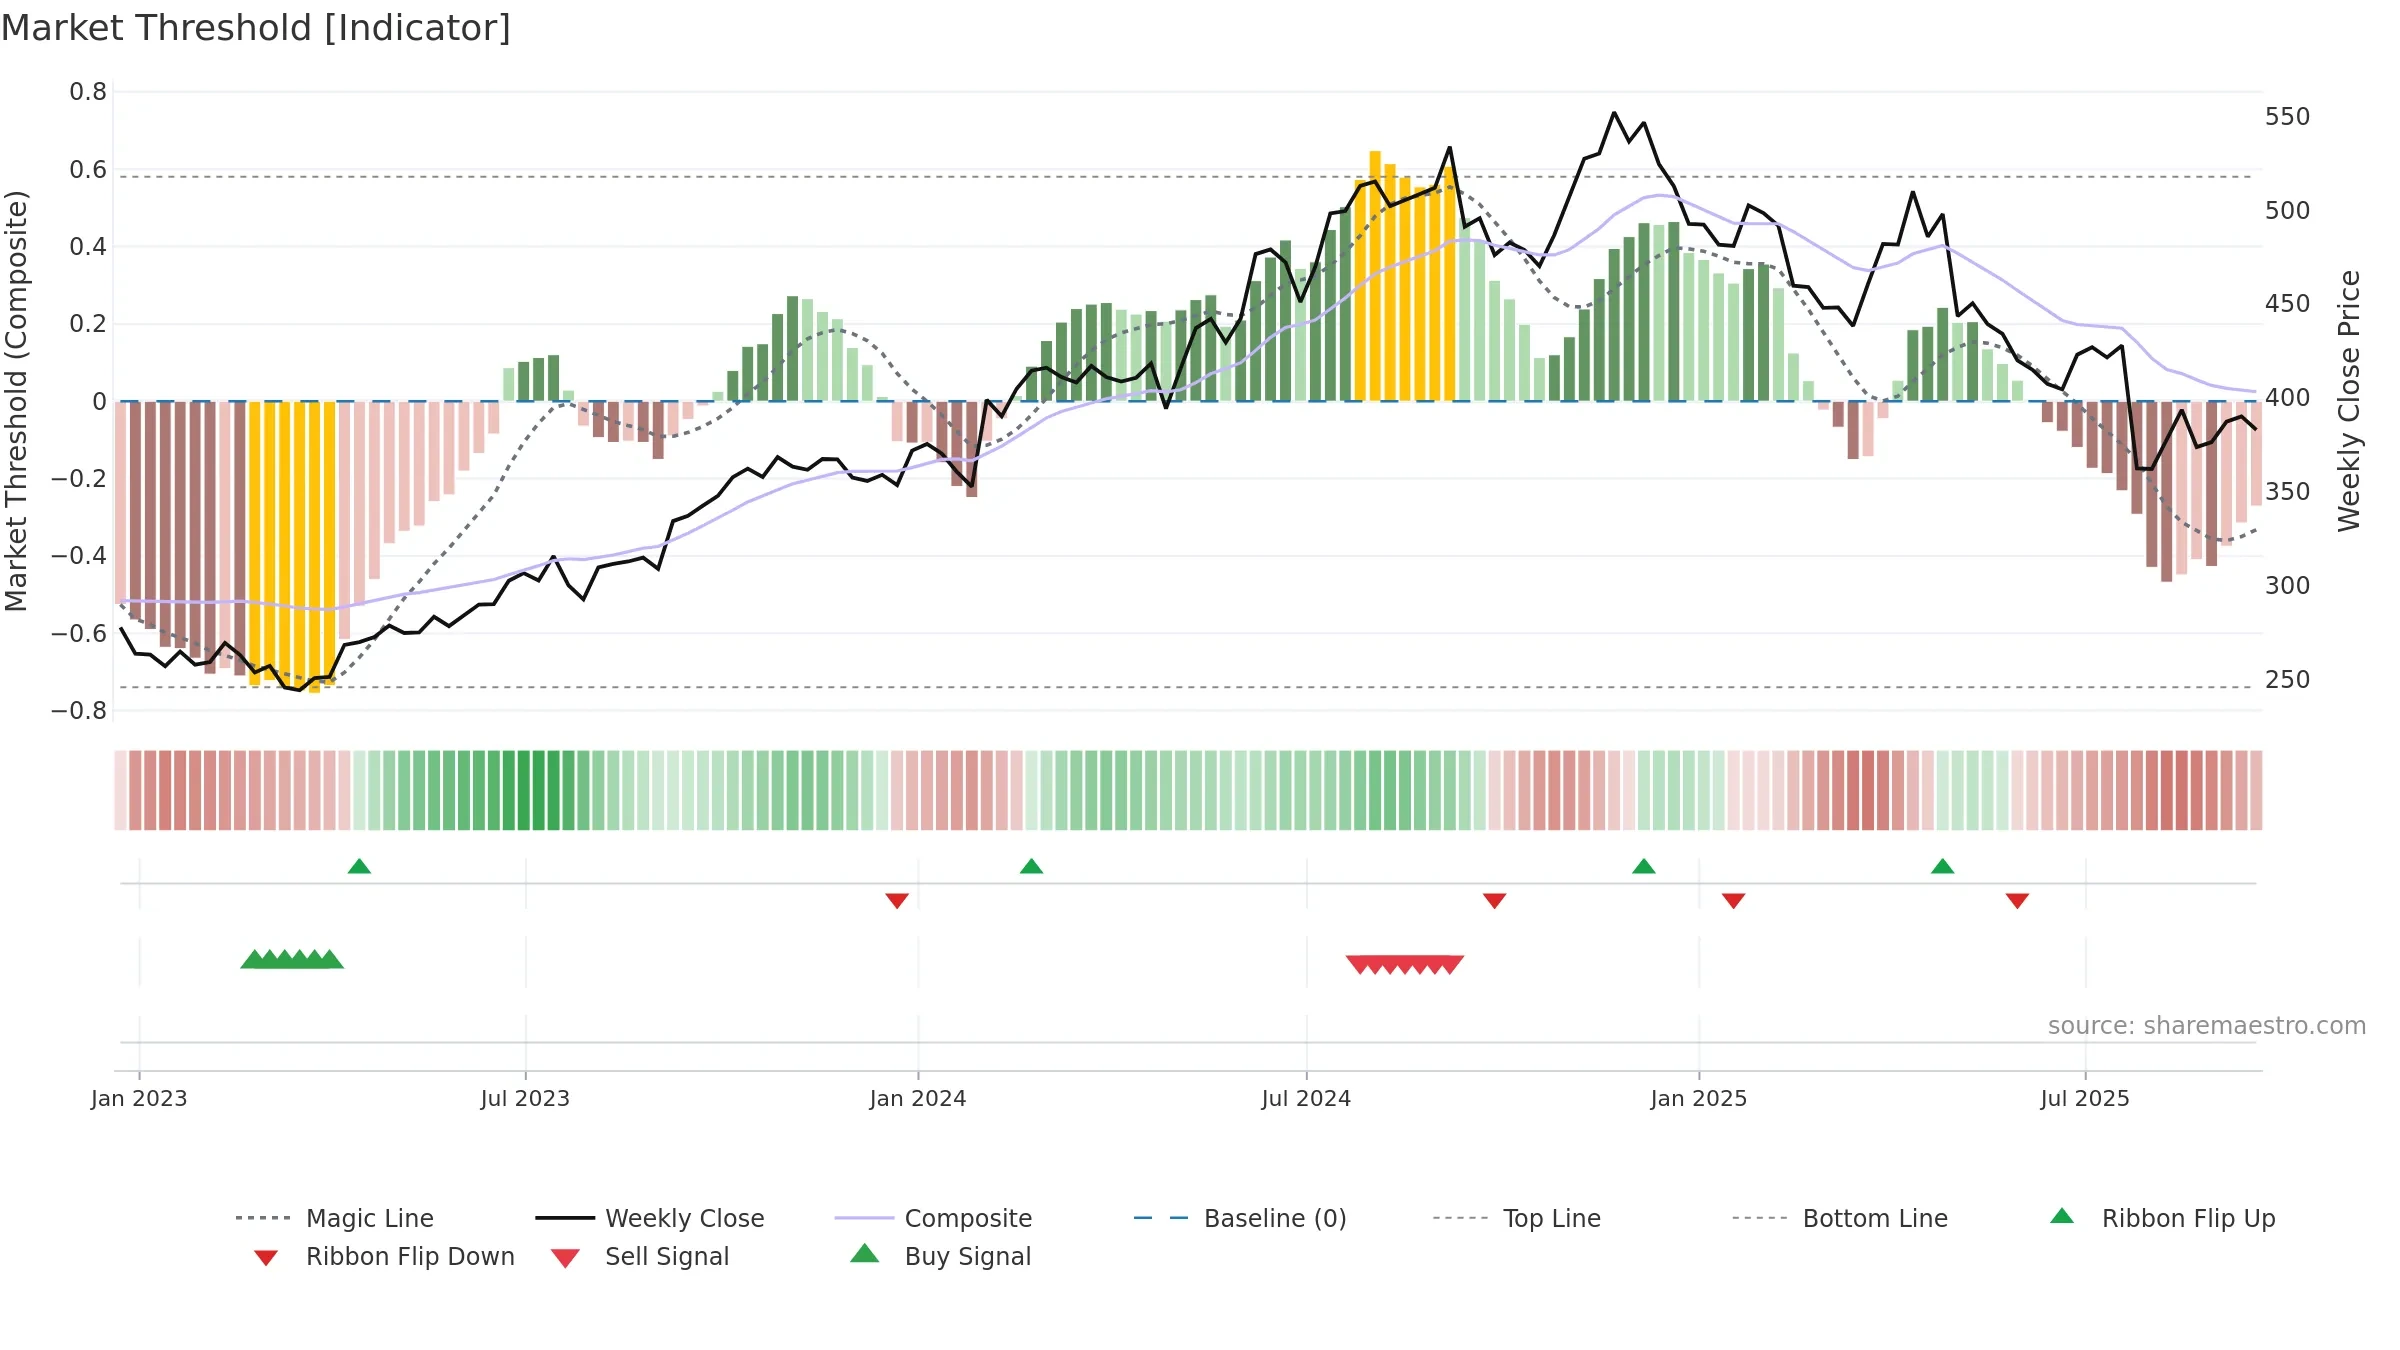Click the Jan 2025 x-axis label
The image size is (2400, 1350).
(1699, 1098)
